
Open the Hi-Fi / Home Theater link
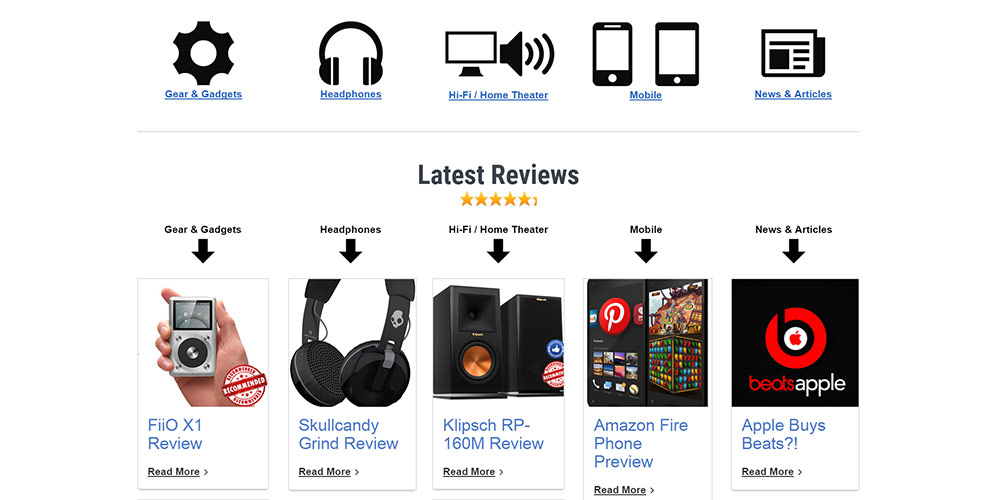(498, 95)
